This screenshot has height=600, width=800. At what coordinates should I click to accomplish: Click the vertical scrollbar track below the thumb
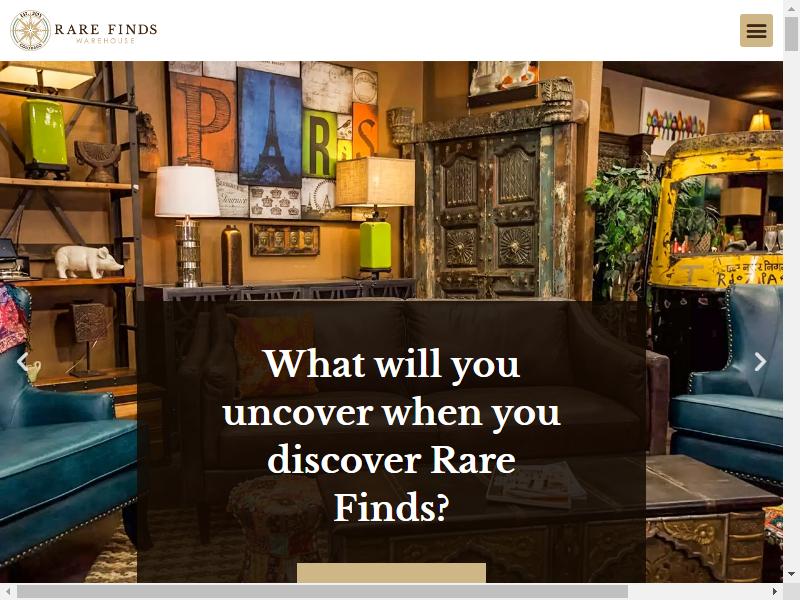791,306
